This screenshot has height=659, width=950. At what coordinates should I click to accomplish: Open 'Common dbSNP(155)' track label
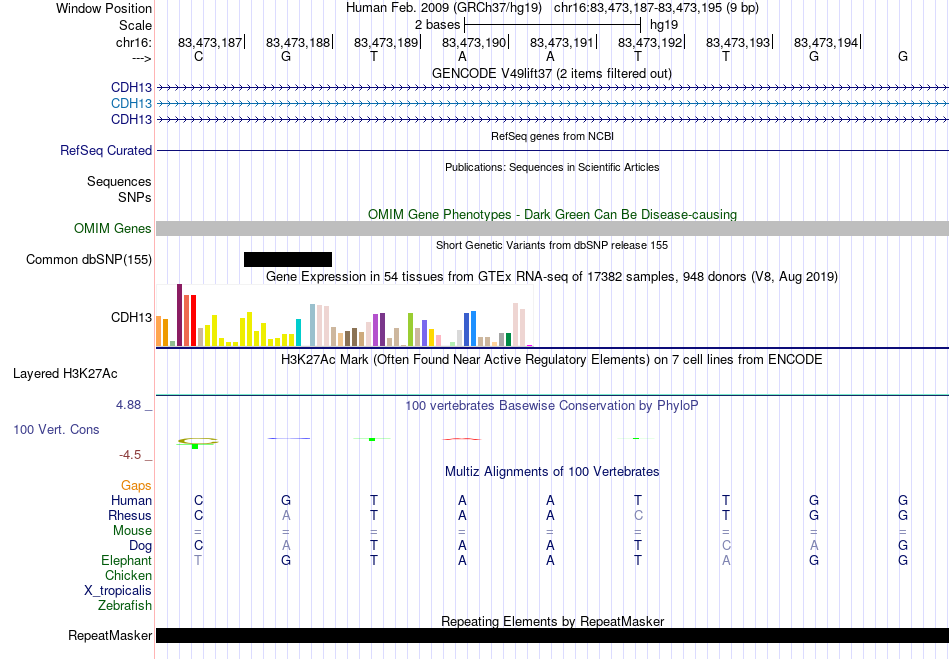coord(89,259)
